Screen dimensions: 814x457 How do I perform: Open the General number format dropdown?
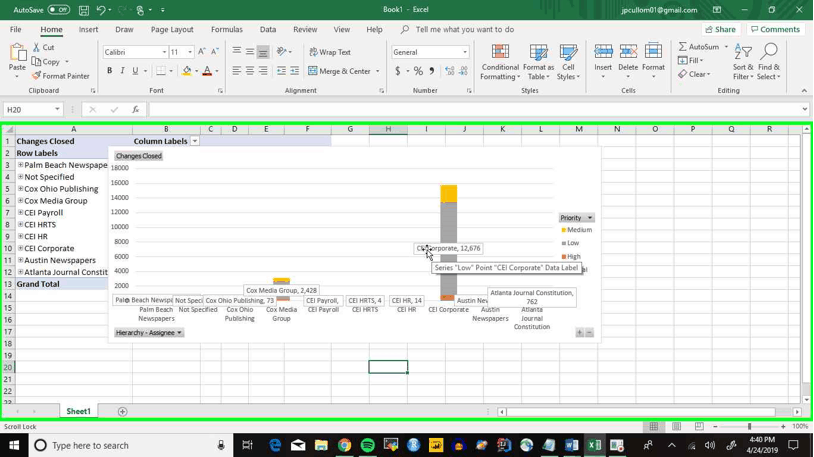[x=465, y=52]
